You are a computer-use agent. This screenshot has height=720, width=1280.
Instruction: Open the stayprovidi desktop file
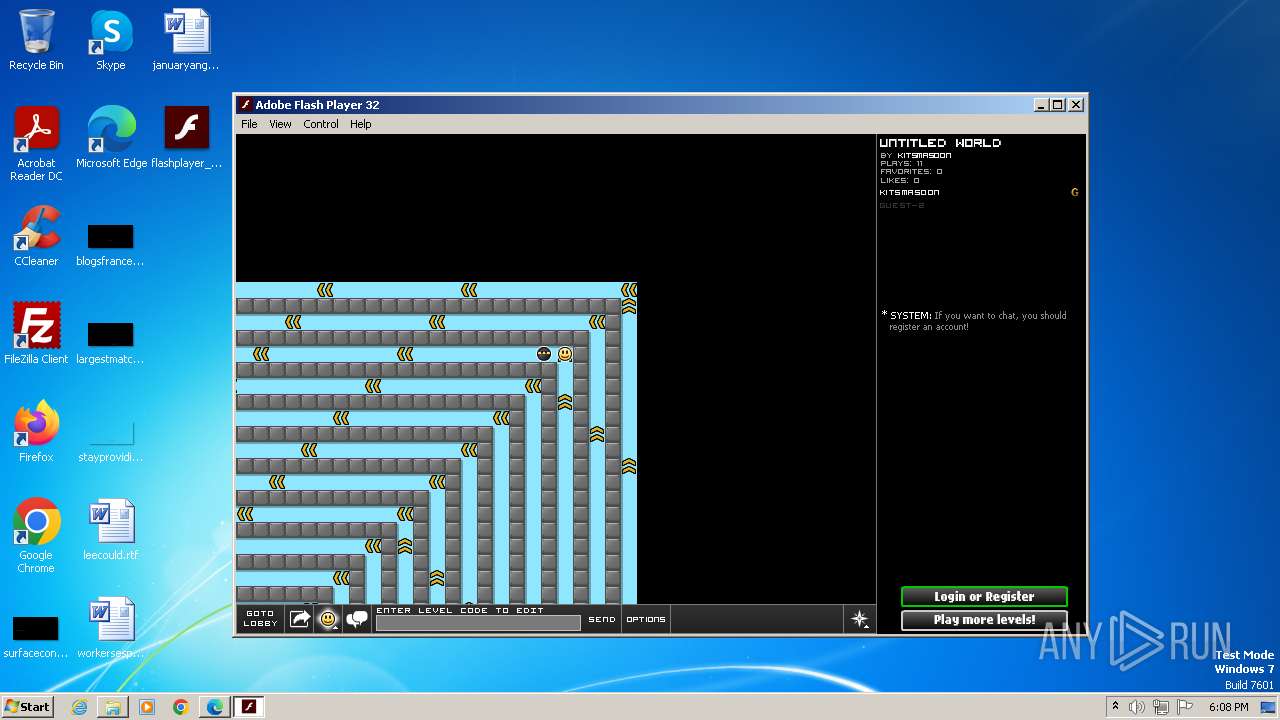point(110,440)
